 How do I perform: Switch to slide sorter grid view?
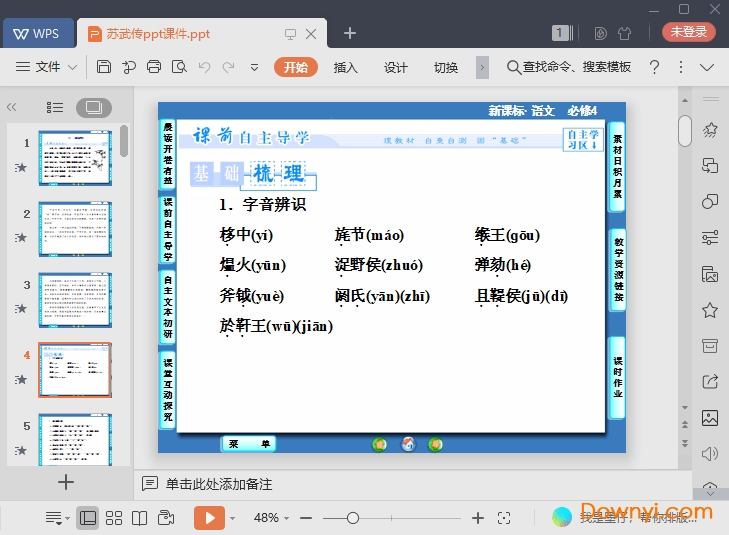coord(114,518)
